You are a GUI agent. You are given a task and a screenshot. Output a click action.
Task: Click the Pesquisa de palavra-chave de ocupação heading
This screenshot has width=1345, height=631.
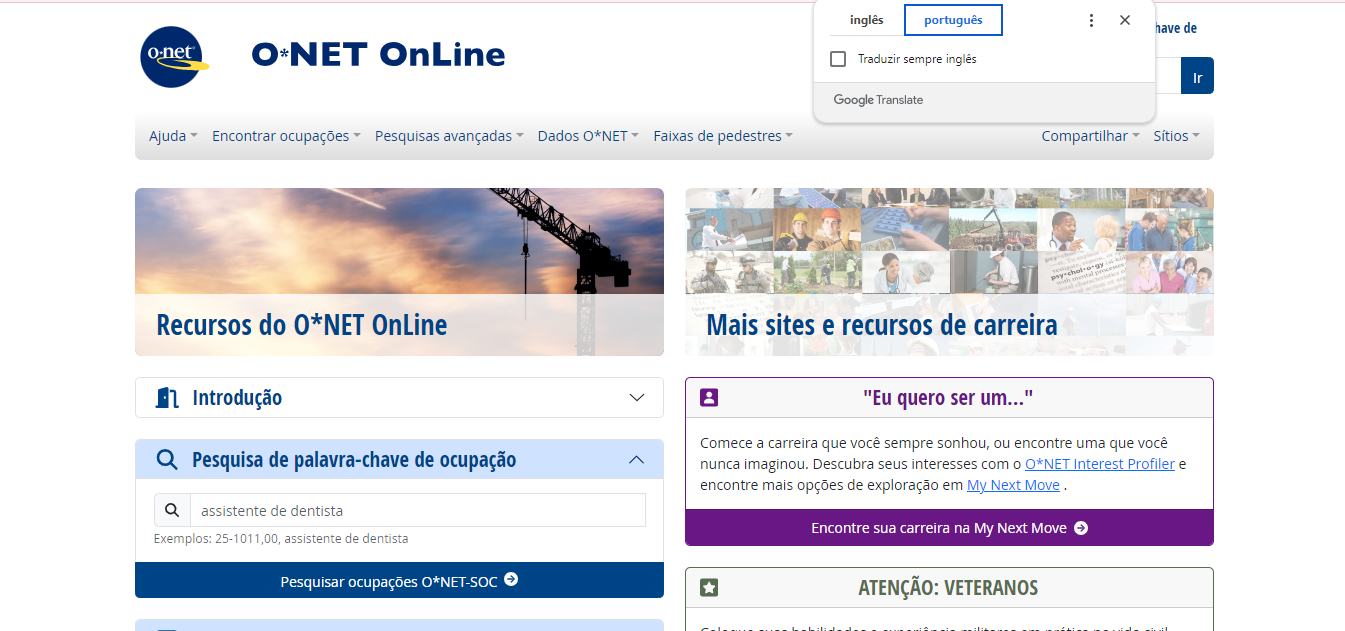[354, 459]
